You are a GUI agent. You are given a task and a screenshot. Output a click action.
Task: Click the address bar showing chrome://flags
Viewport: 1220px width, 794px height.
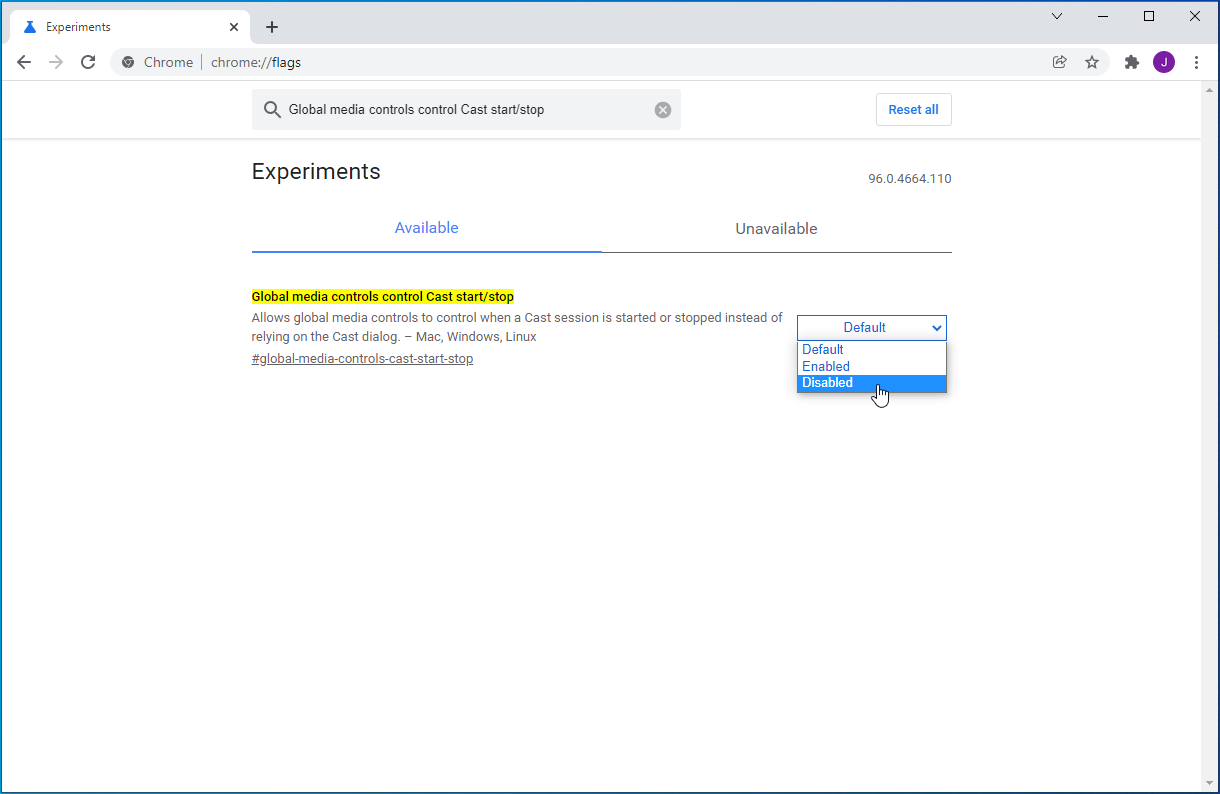tap(600, 62)
